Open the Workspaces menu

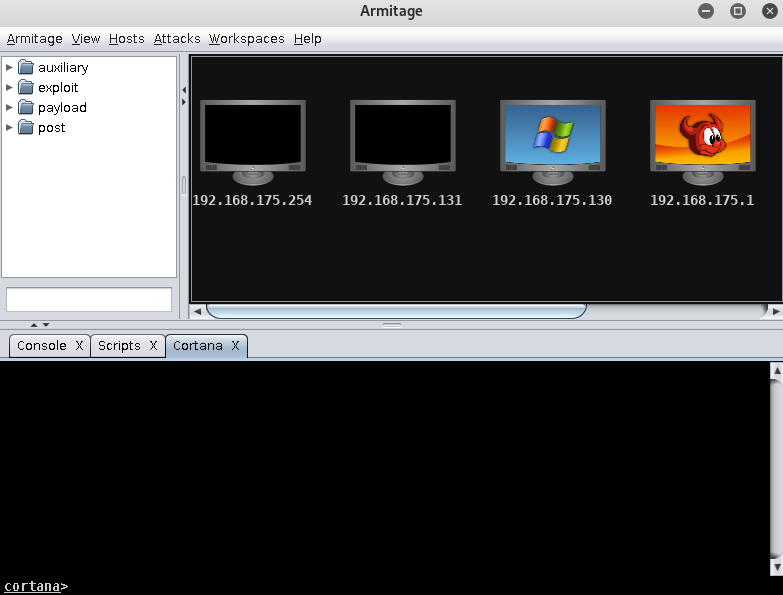coord(247,39)
